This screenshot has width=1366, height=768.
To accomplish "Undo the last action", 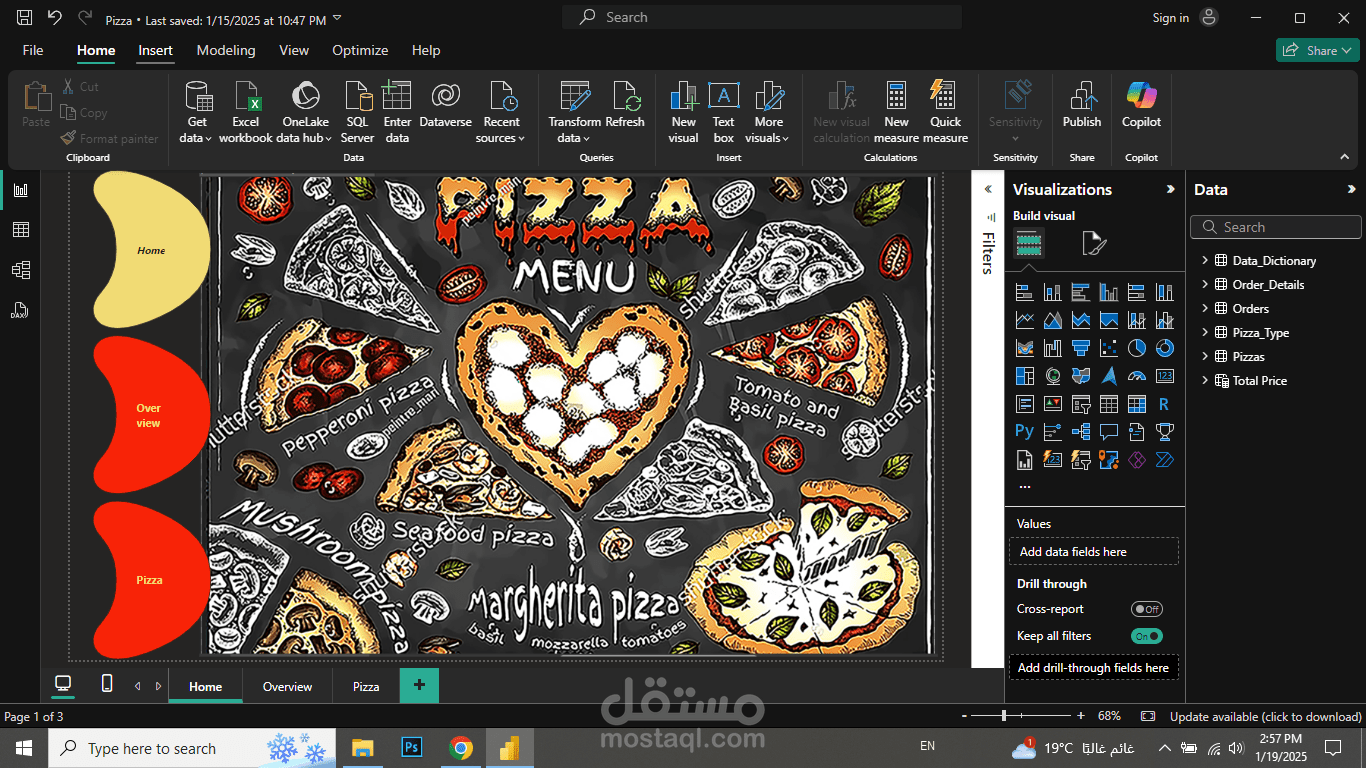I will tap(55, 18).
